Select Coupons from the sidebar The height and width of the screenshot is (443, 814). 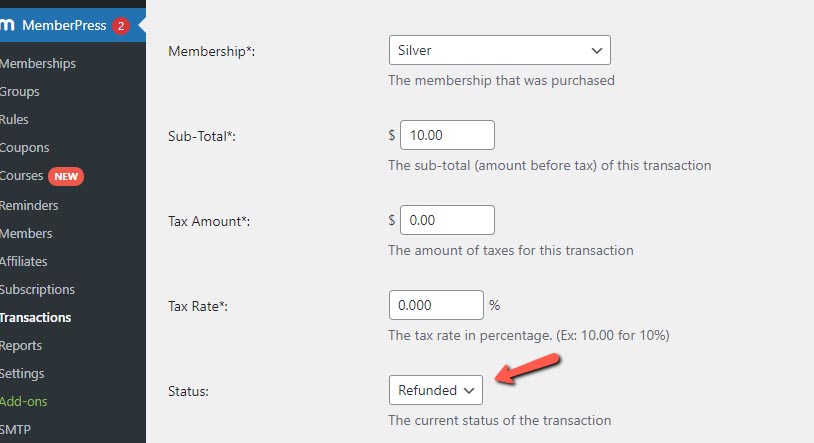24,147
